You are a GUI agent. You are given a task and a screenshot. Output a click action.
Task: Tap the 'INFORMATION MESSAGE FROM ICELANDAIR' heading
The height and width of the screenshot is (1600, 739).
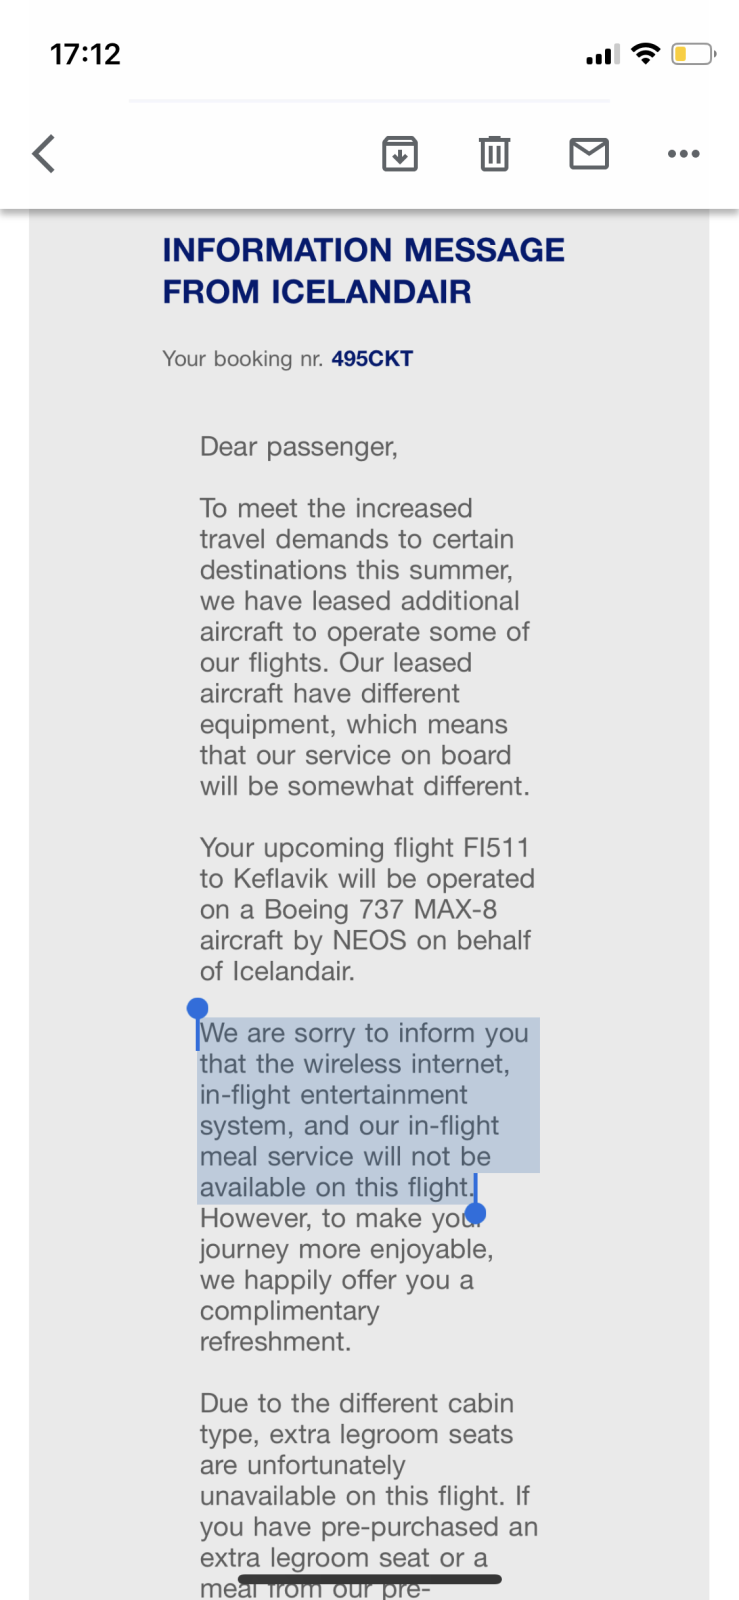pyautogui.click(x=363, y=270)
